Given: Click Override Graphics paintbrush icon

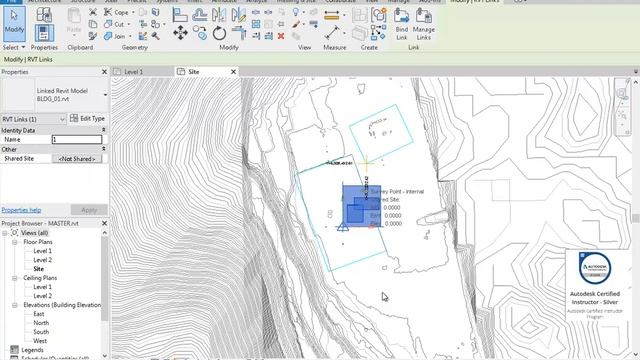Looking at the screenshot, I should pos(296,24).
